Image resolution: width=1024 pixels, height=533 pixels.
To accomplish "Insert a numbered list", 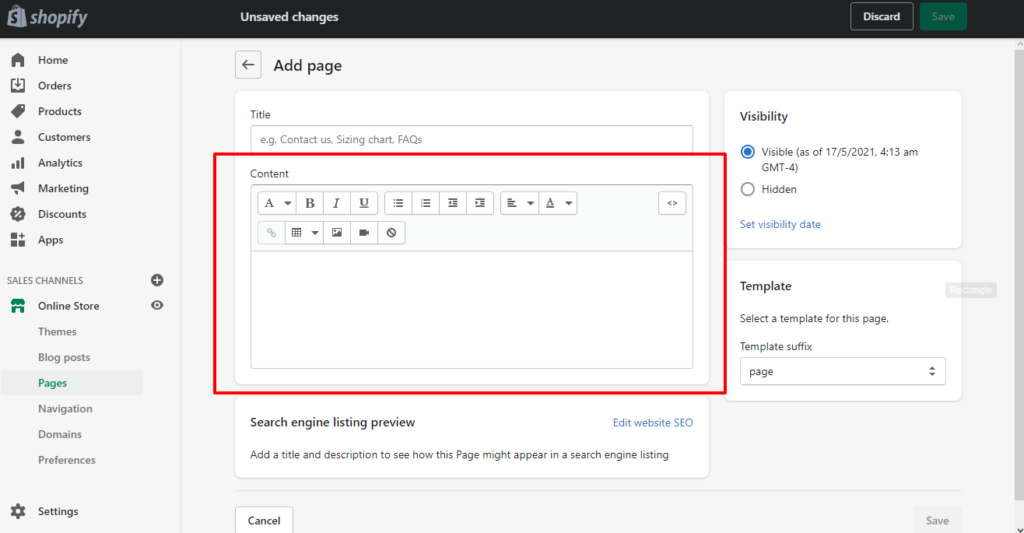I will (x=426, y=203).
